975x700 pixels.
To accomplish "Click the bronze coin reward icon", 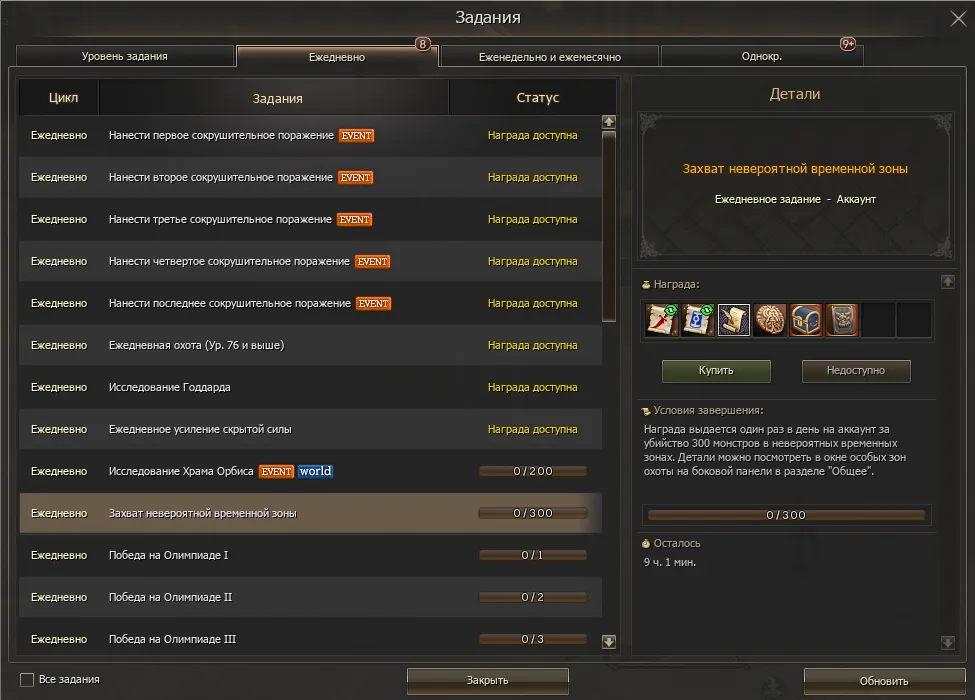I will [770, 320].
